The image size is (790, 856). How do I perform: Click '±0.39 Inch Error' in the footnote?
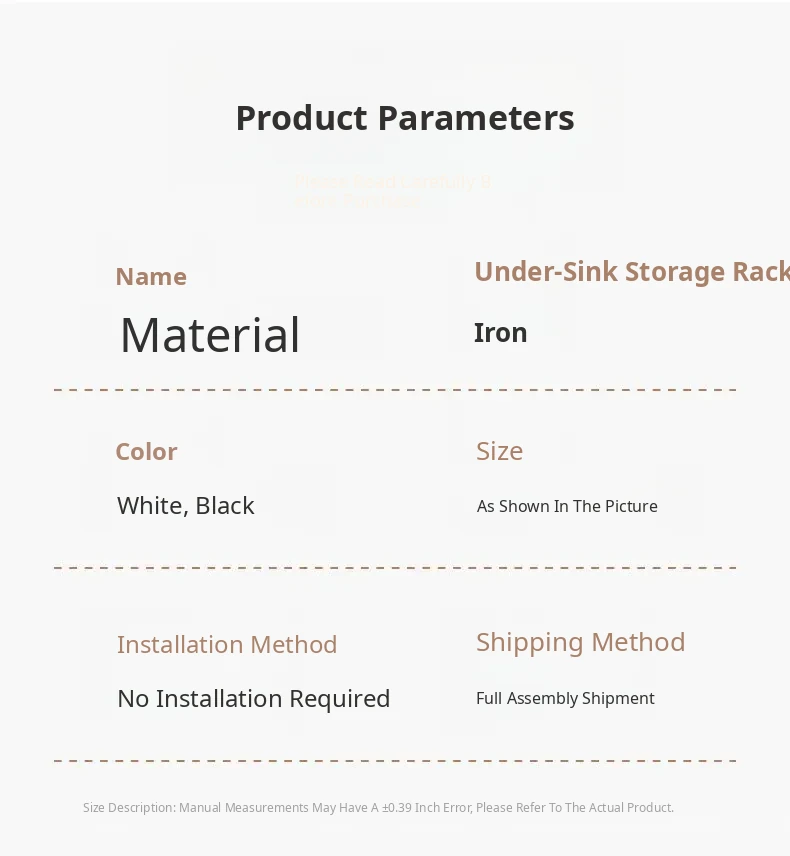tap(427, 808)
